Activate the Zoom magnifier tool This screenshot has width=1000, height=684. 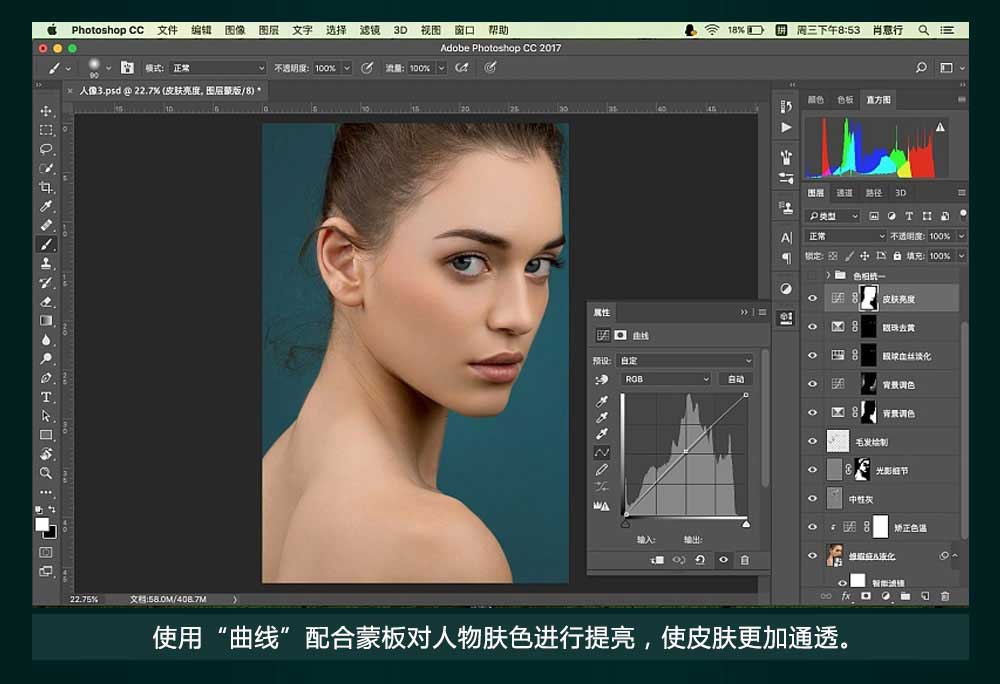[x=46, y=473]
